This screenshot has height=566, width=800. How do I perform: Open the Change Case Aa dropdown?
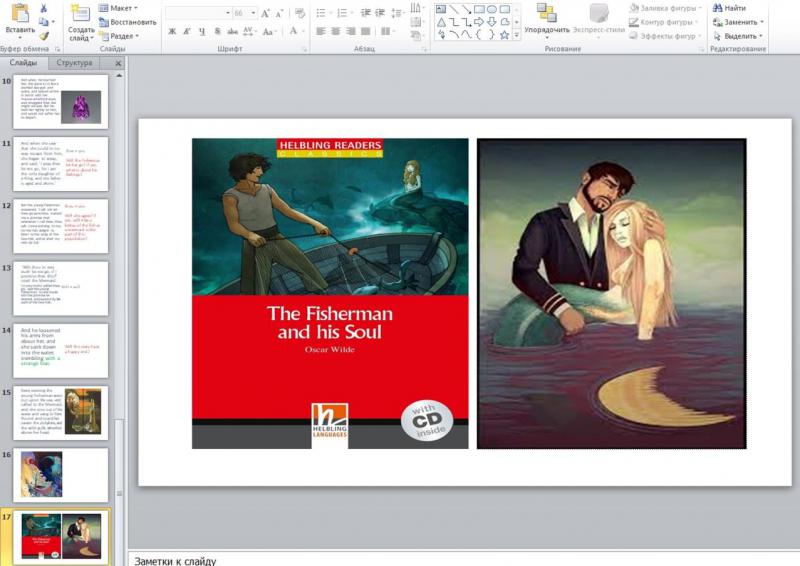(269, 32)
